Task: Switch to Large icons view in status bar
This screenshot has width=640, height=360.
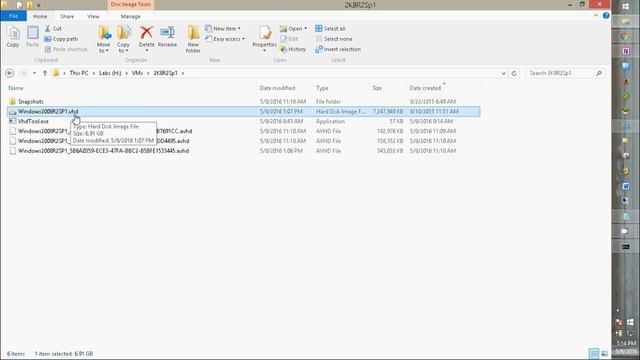Action: pyautogui.click(x=604, y=353)
